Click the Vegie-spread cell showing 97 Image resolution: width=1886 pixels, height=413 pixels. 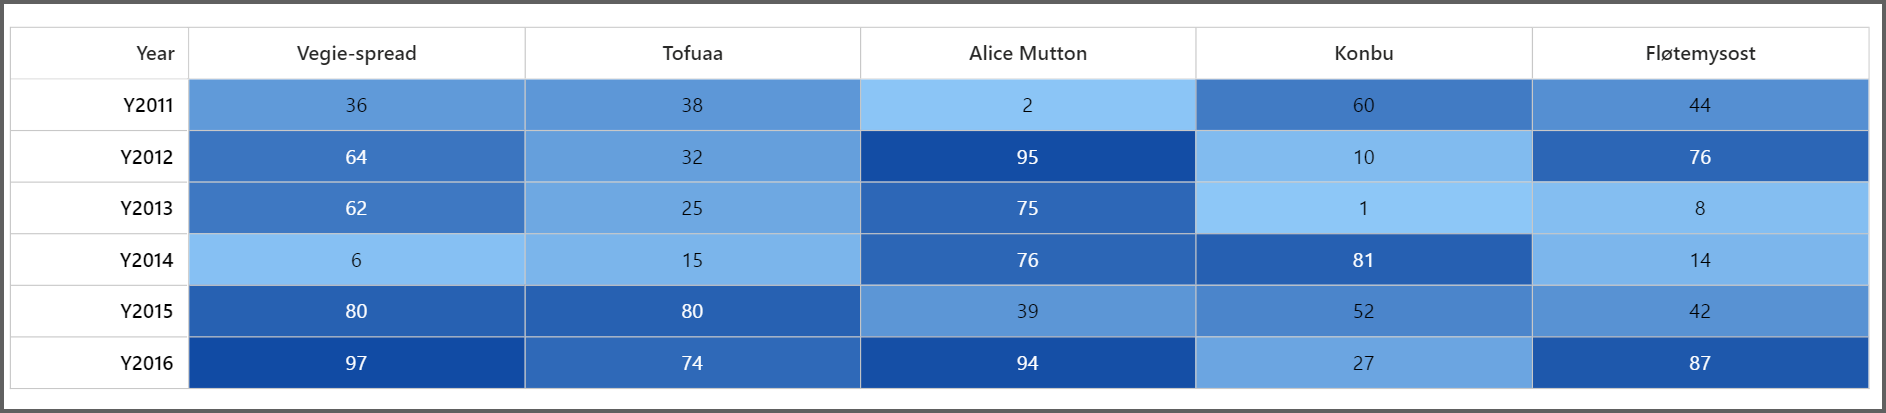[x=356, y=363]
